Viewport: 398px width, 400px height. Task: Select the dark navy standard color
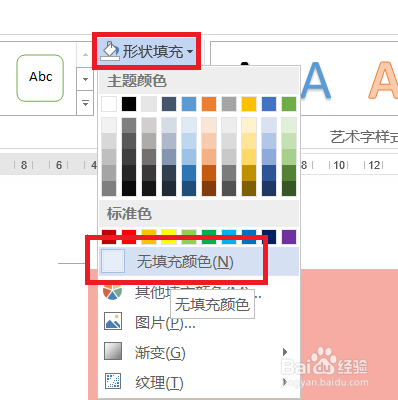(x=269, y=237)
